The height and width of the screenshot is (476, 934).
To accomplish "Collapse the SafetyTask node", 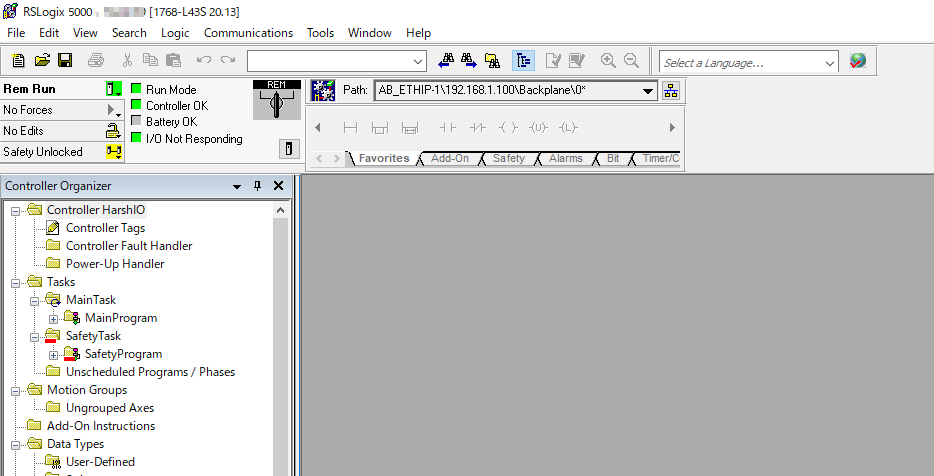I will point(35,337).
